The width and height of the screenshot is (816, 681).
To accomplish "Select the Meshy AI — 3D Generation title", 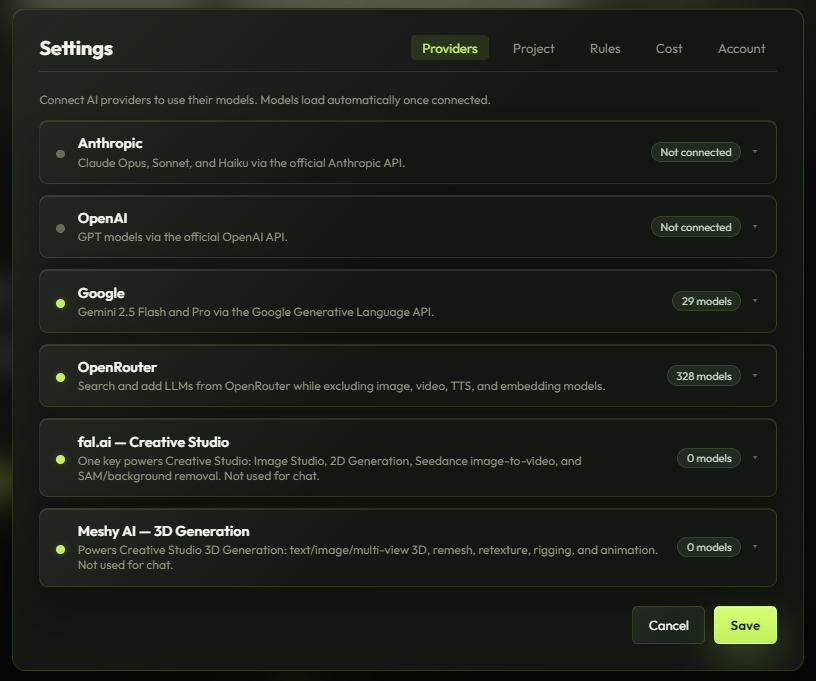I will [x=163, y=531].
